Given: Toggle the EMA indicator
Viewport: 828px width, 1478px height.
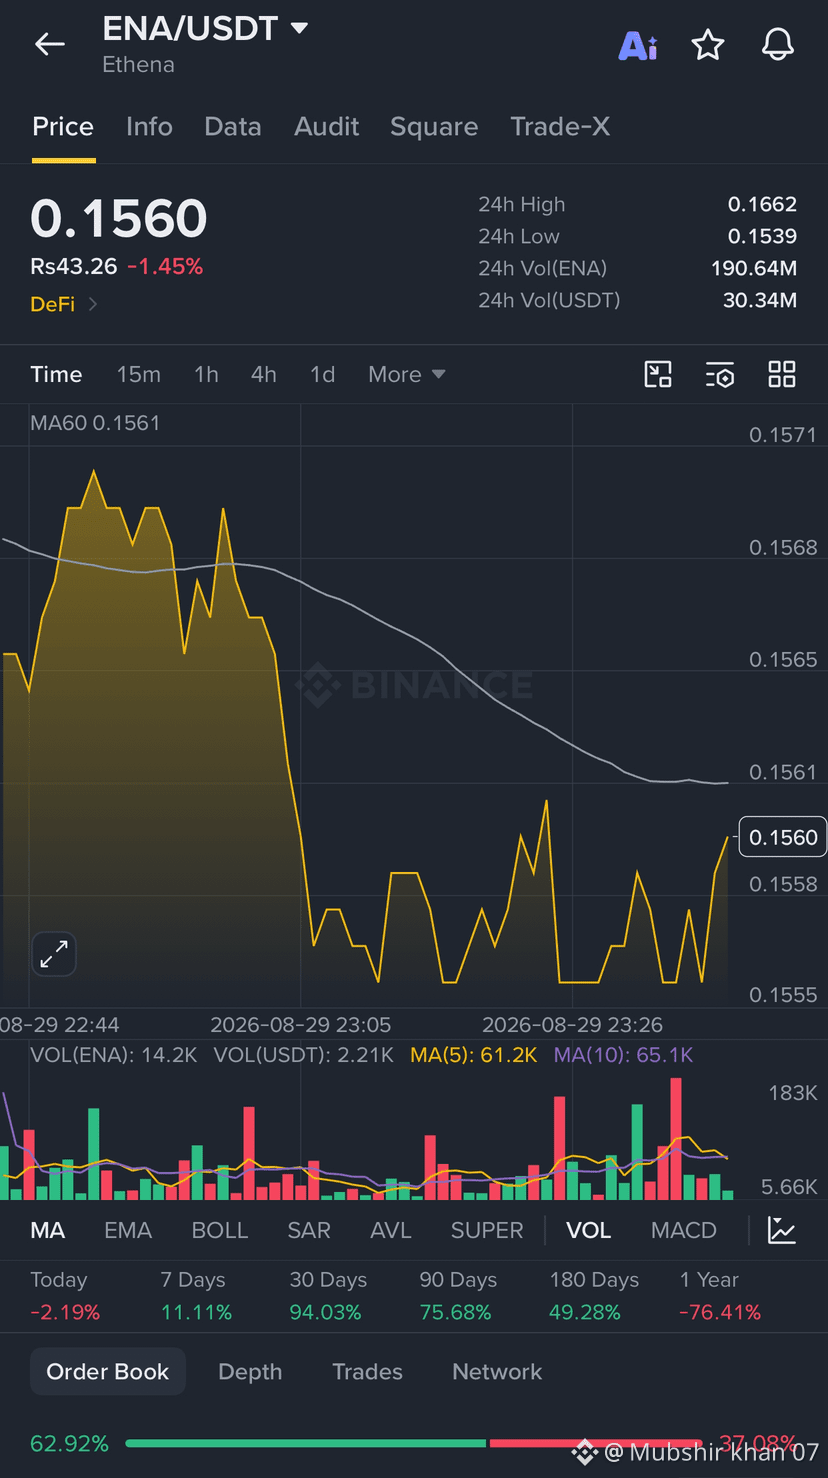Looking at the screenshot, I should [x=128, y=1230].
